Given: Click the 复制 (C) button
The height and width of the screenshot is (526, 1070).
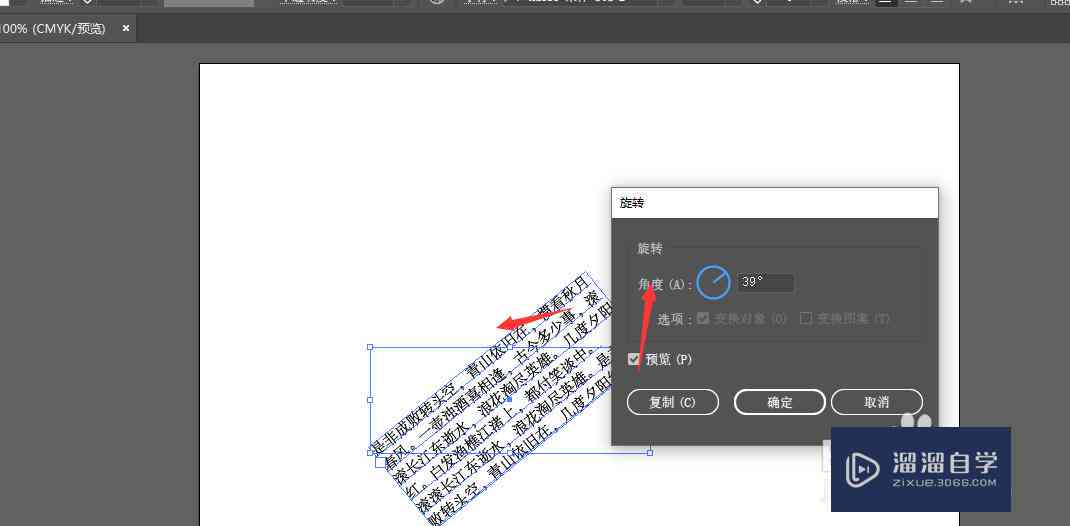Looking at the screenshot, I should [672, 402].
